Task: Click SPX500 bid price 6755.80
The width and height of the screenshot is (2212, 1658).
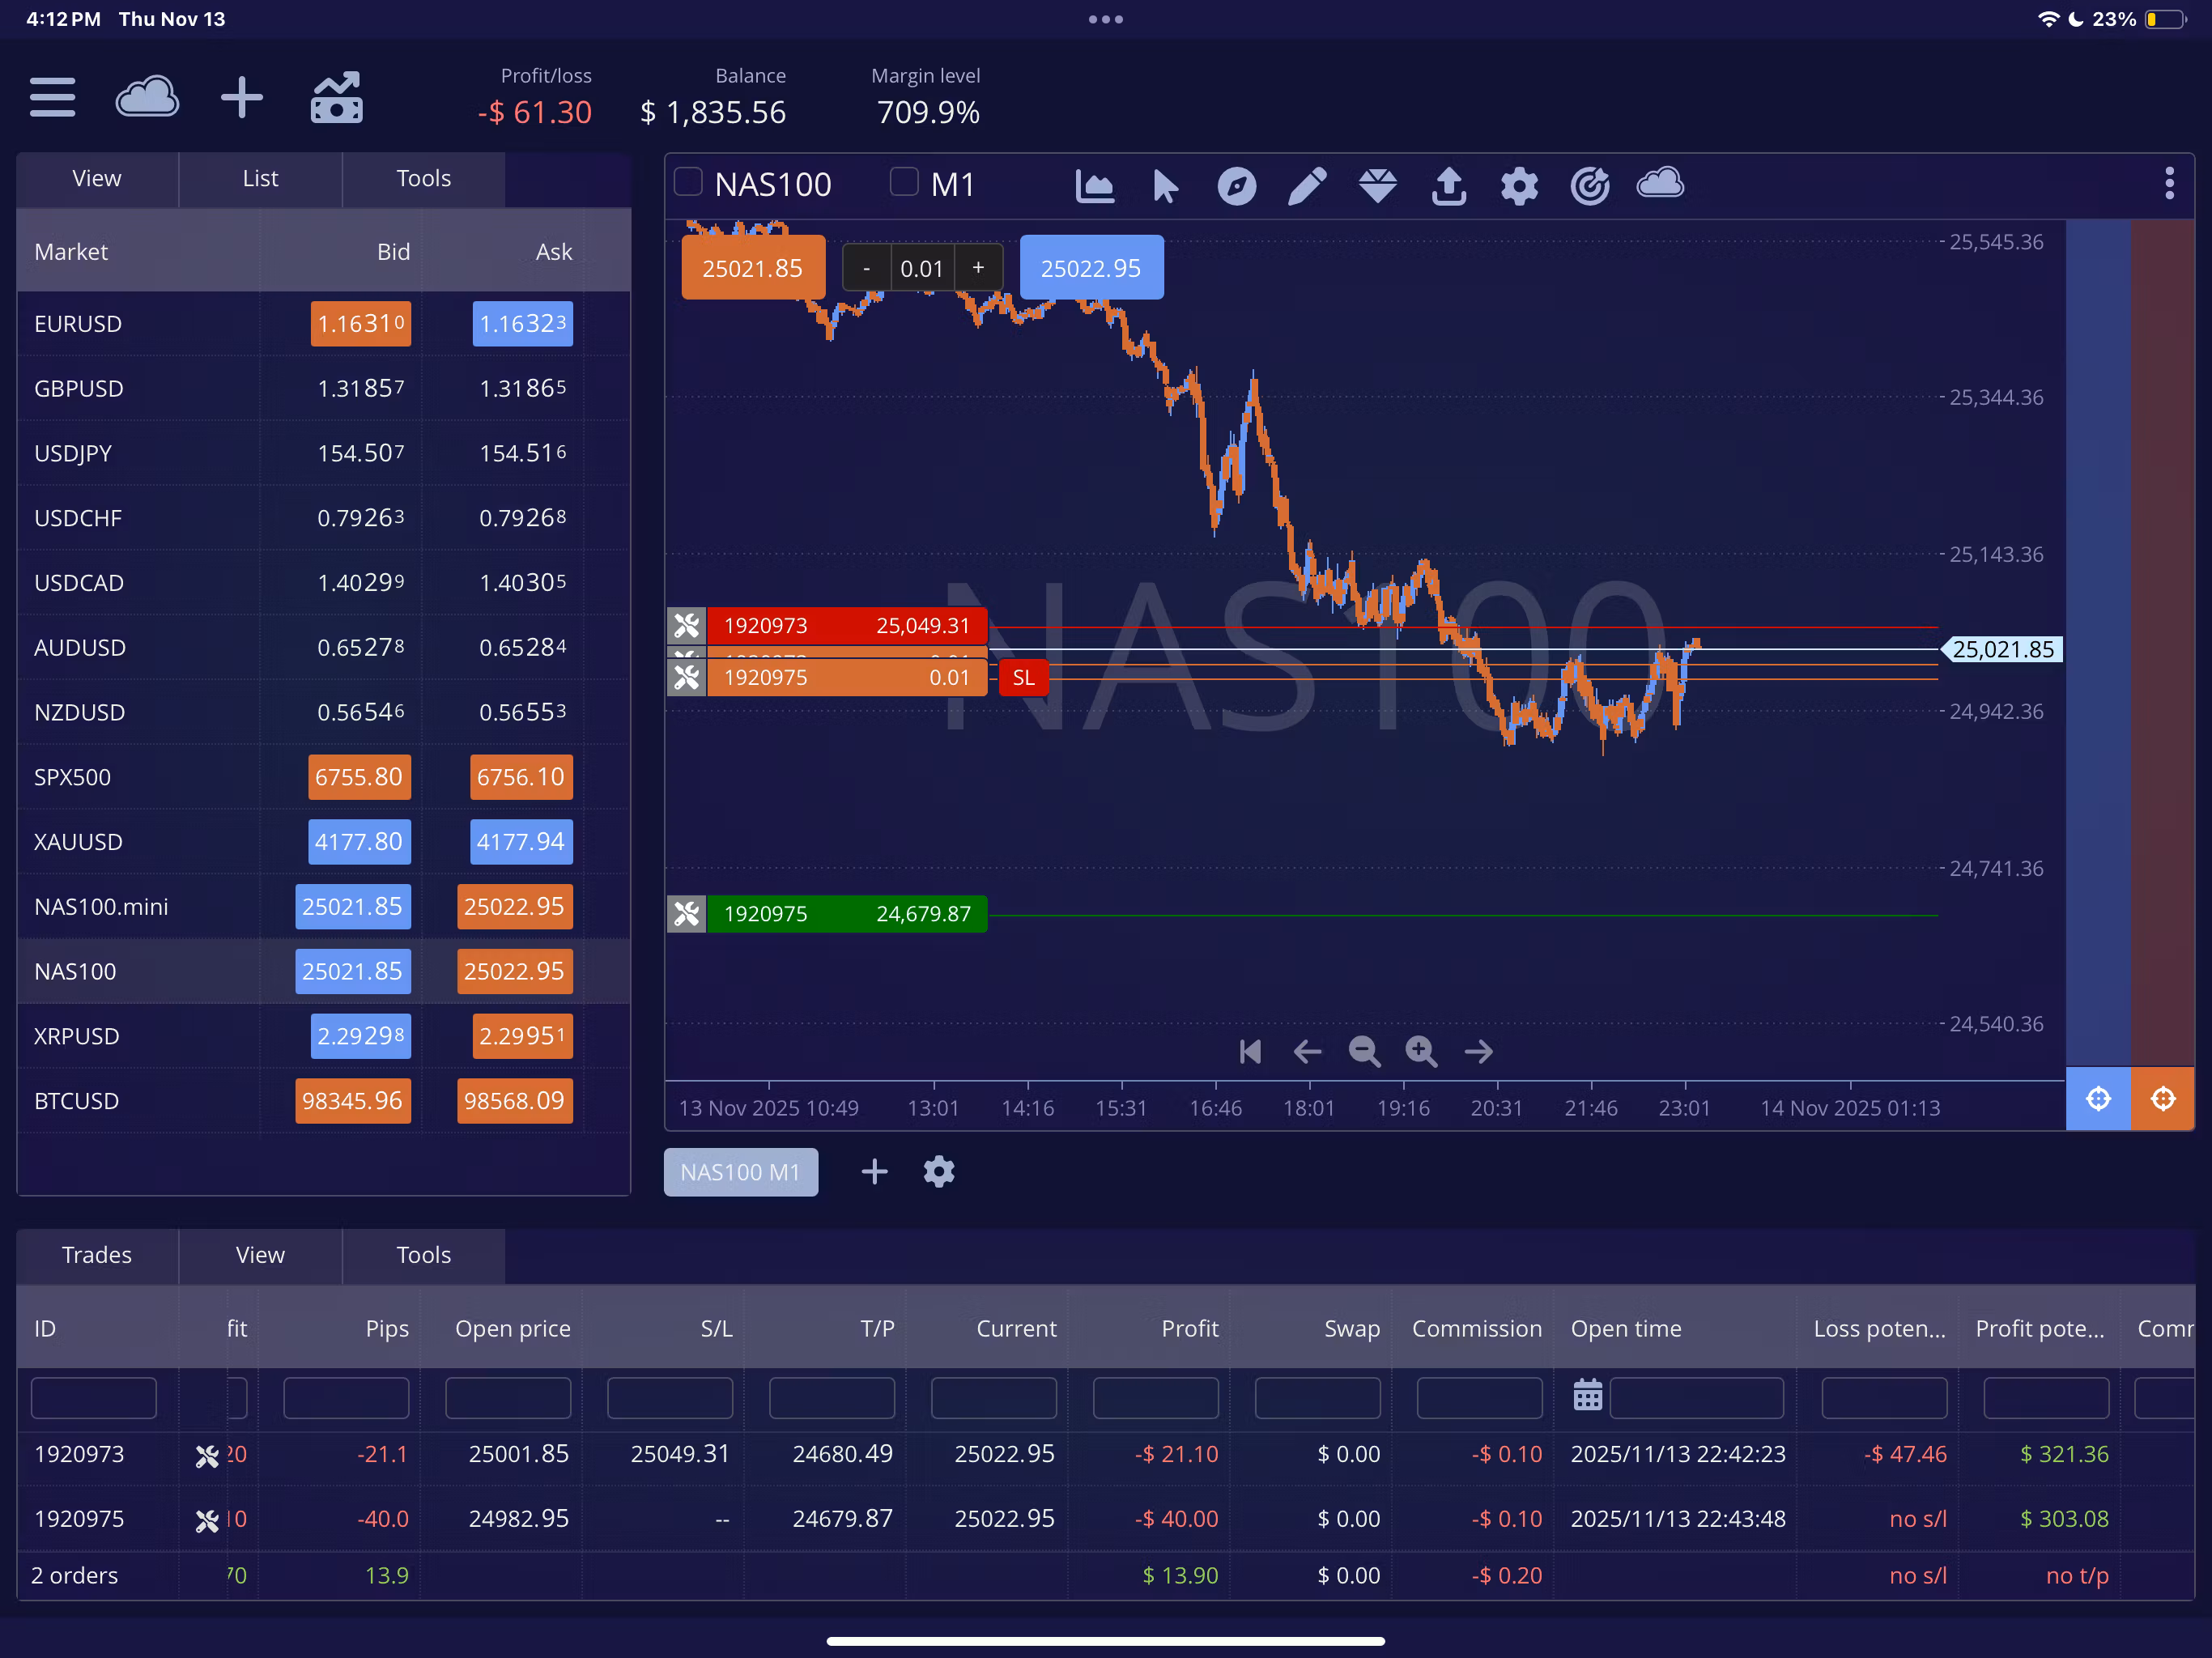Action: point(359,777)
